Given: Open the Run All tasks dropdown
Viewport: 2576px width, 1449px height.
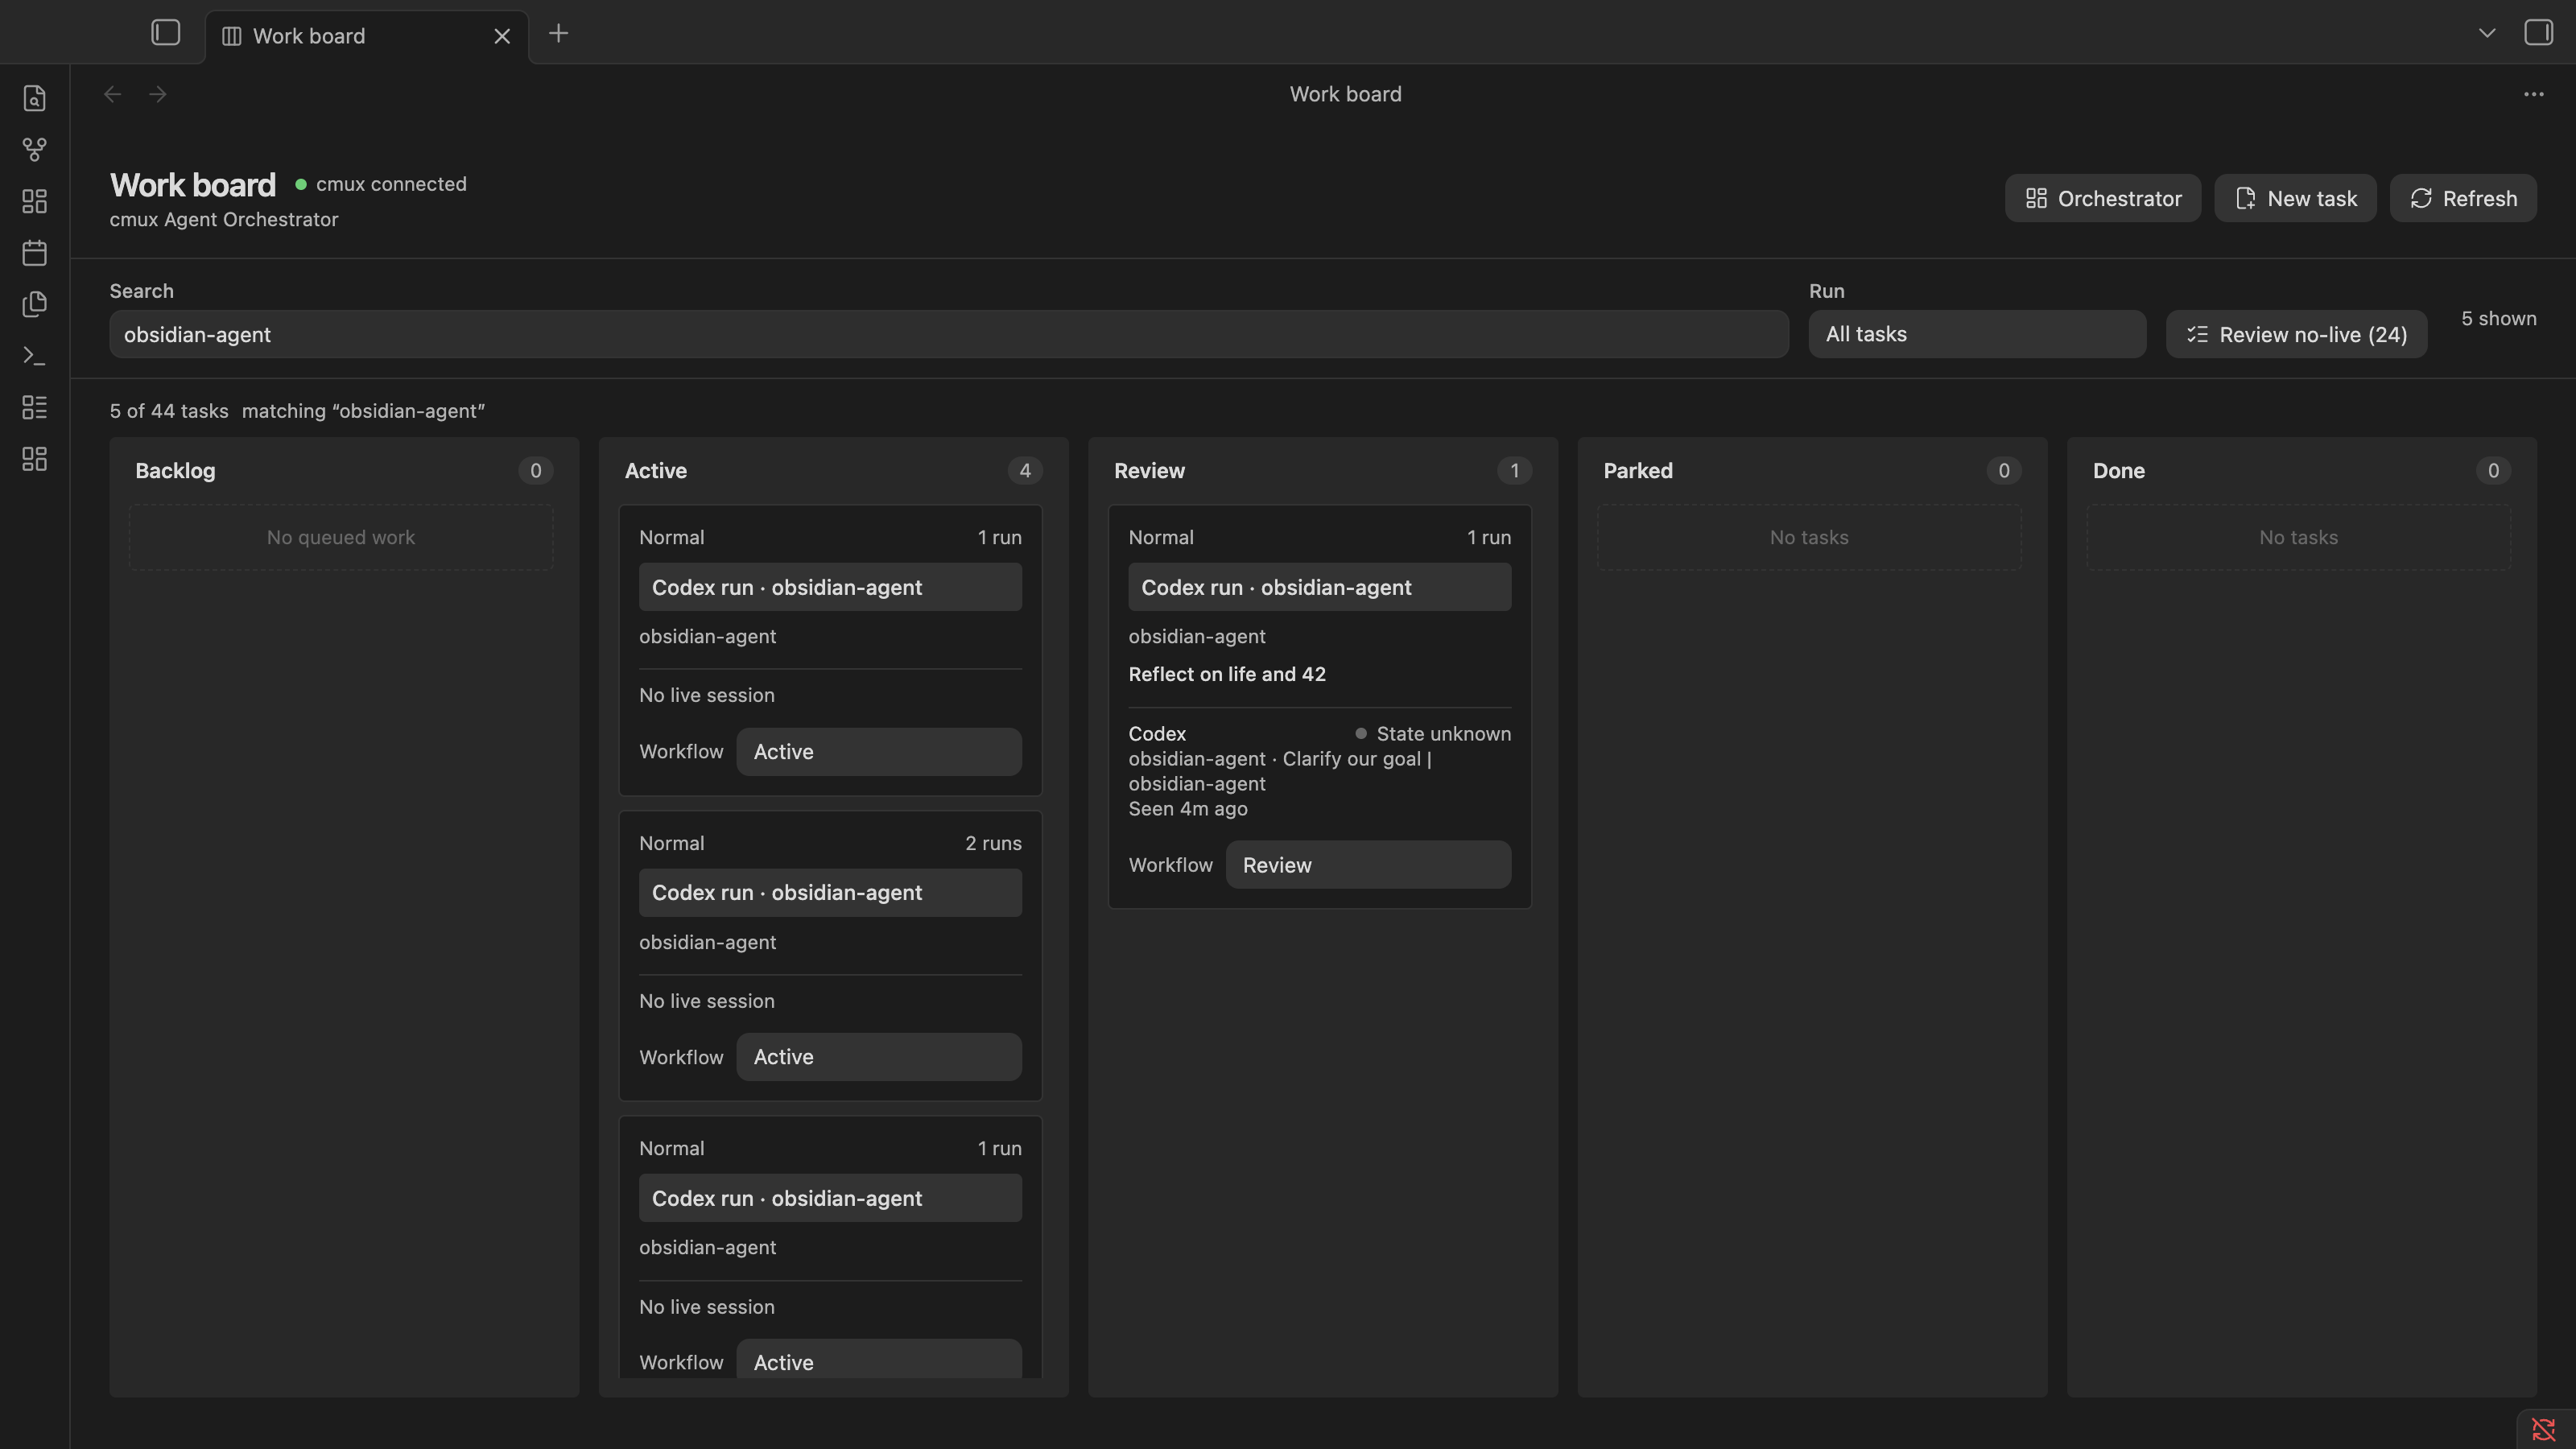Looking at the screenshot, I should click(x=1977, y=334).
